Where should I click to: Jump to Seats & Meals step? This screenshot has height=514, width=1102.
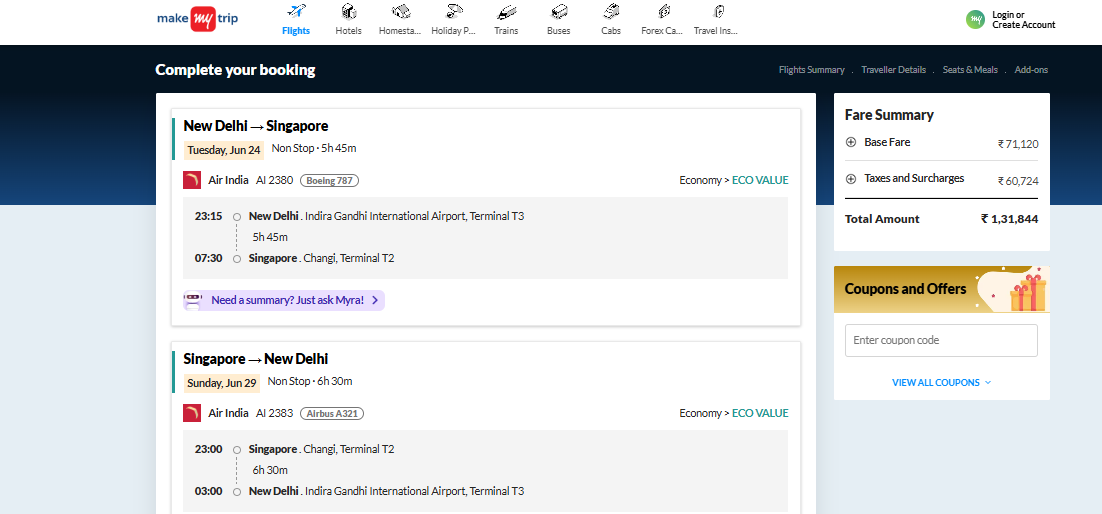pos(970,70)
